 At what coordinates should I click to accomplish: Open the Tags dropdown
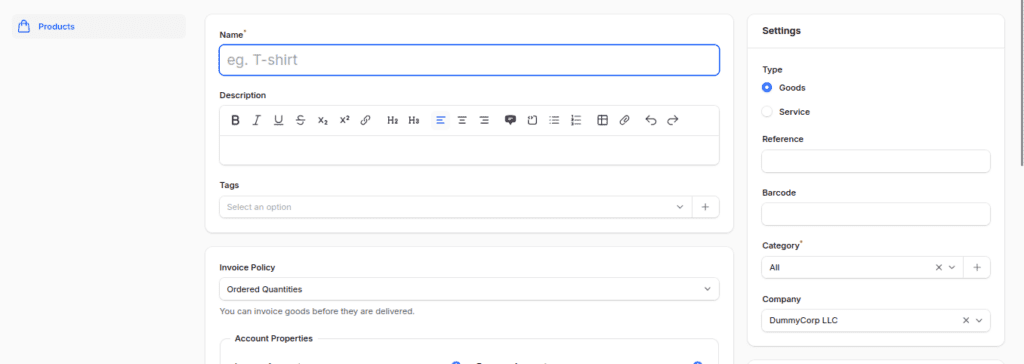[x=456, y=207]
